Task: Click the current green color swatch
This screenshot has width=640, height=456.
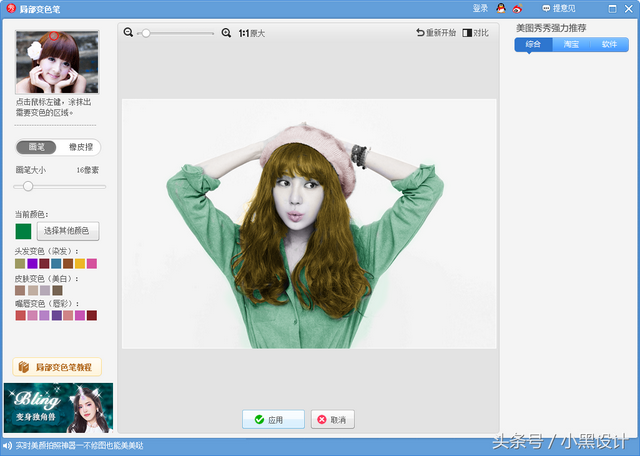Action: 23,231
